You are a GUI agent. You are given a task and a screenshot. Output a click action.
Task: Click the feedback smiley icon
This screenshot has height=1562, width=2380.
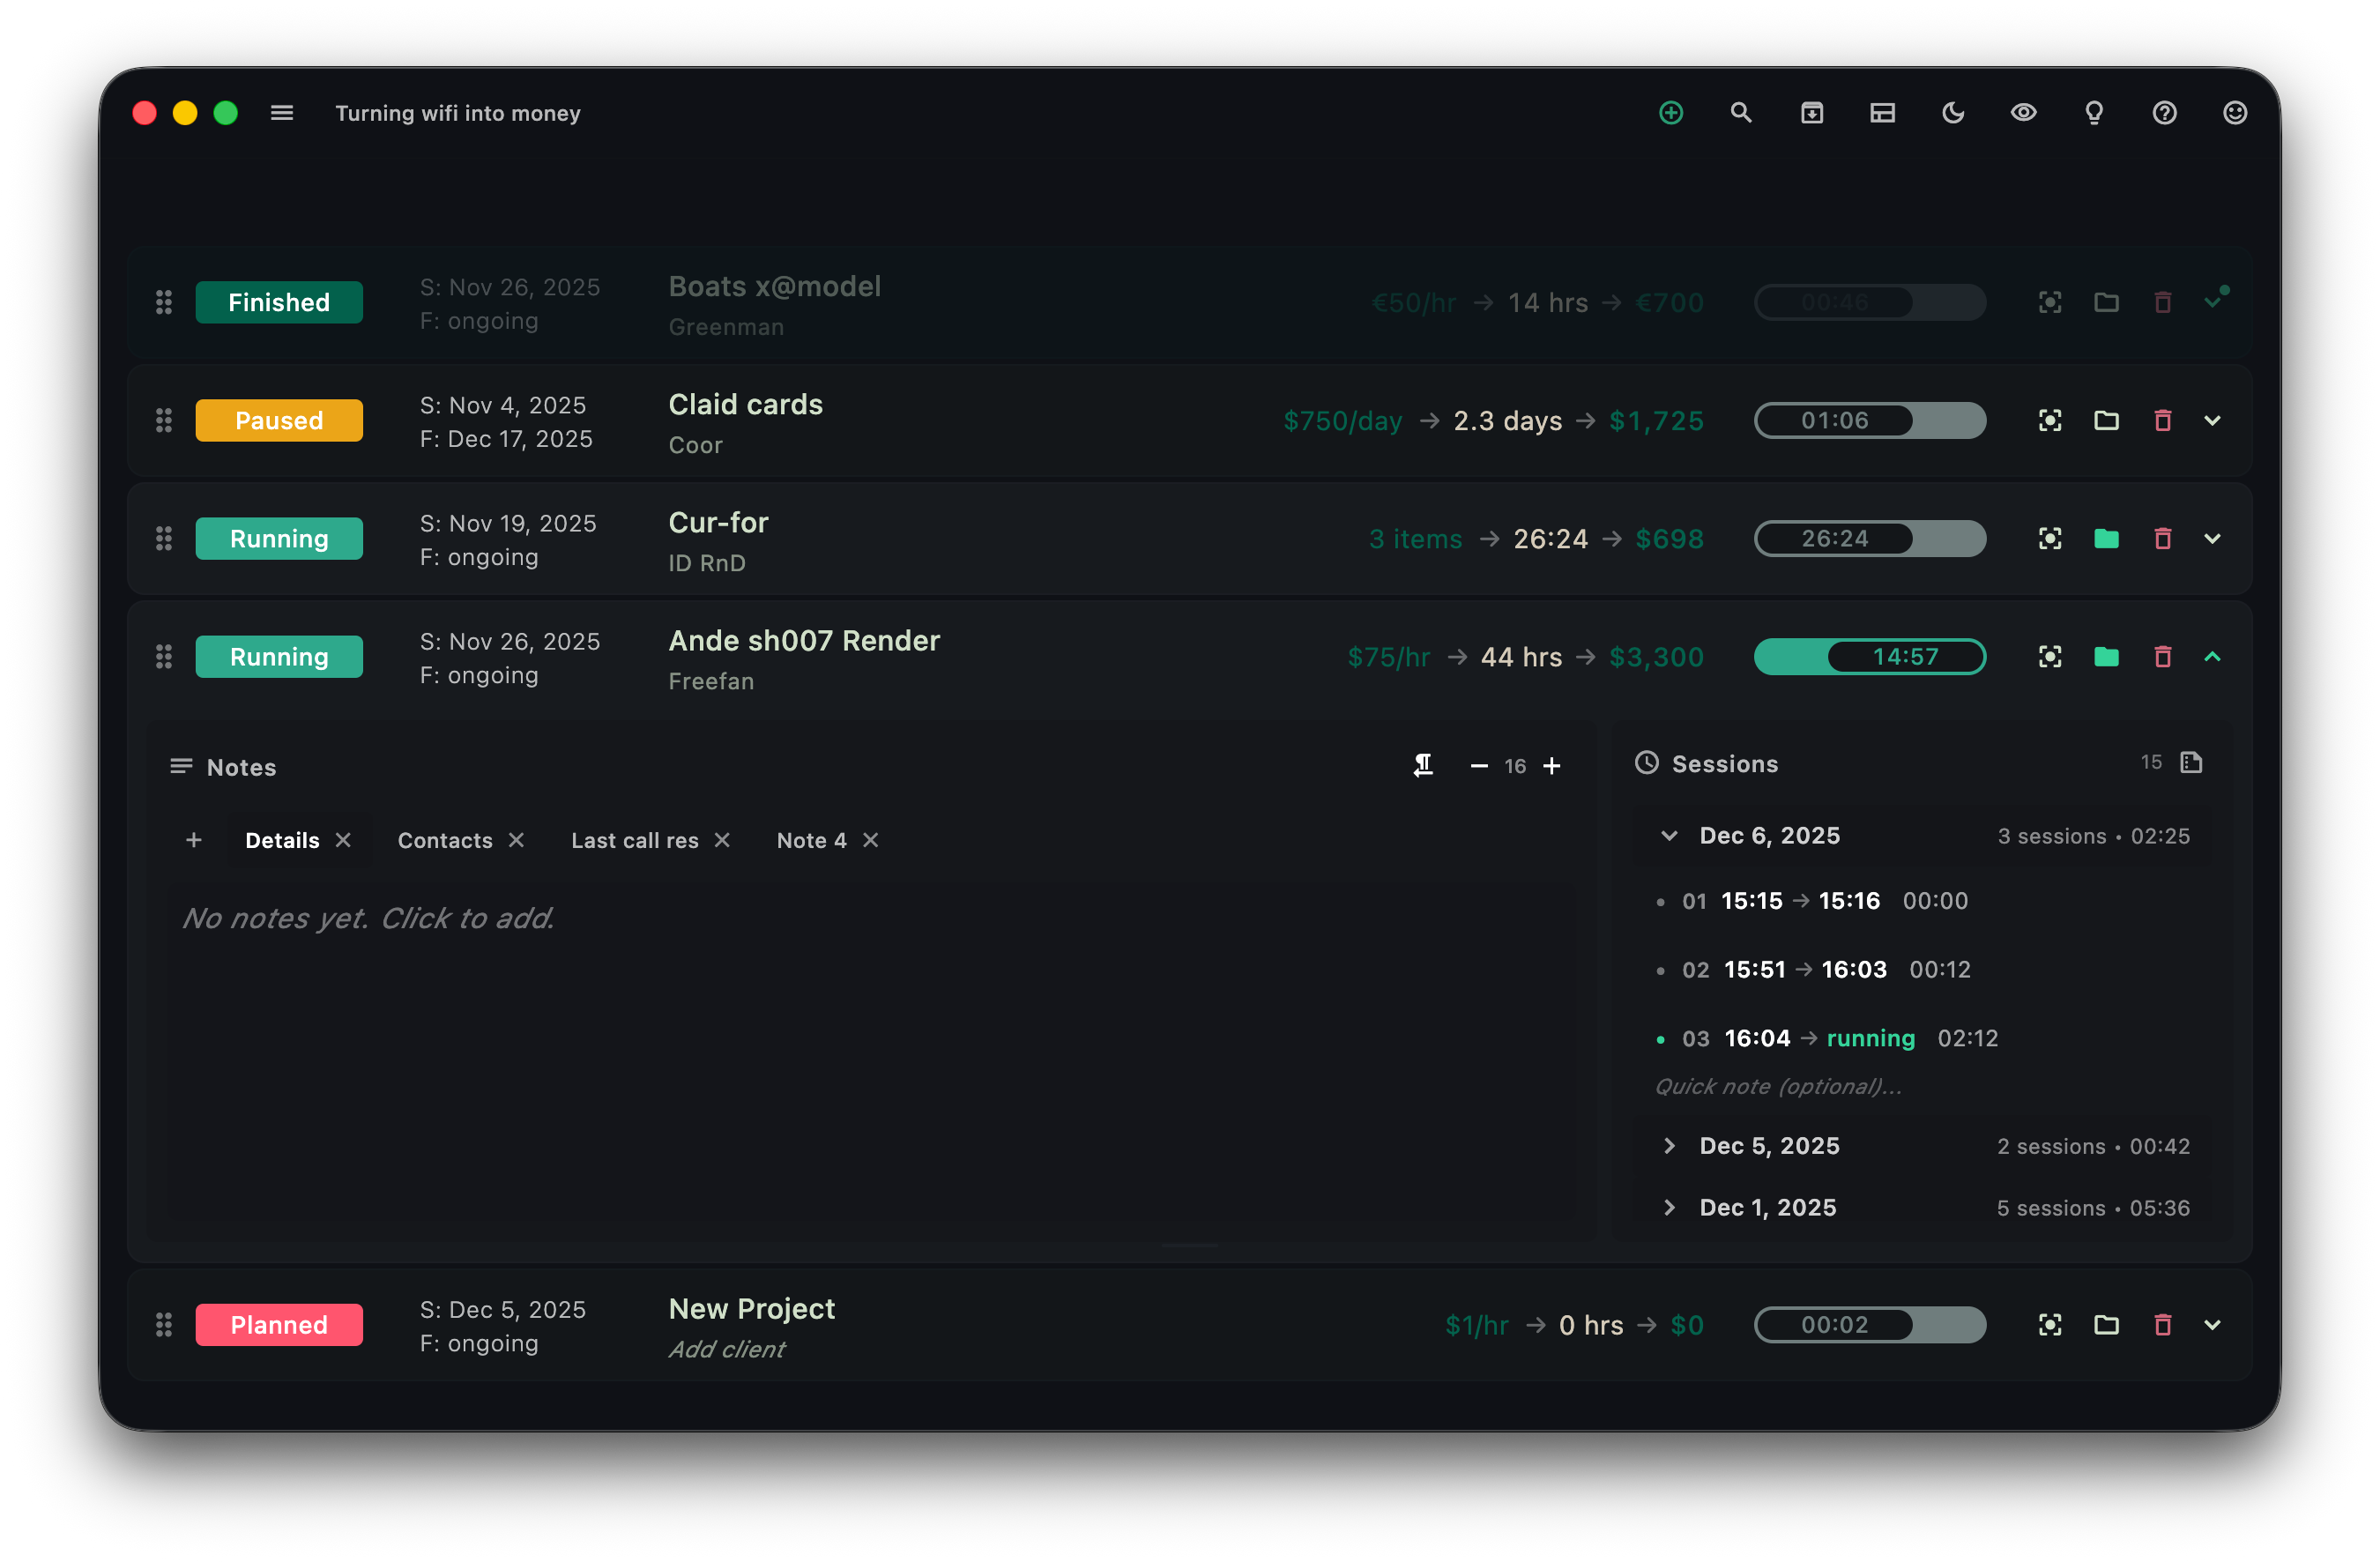[2234, 113]
